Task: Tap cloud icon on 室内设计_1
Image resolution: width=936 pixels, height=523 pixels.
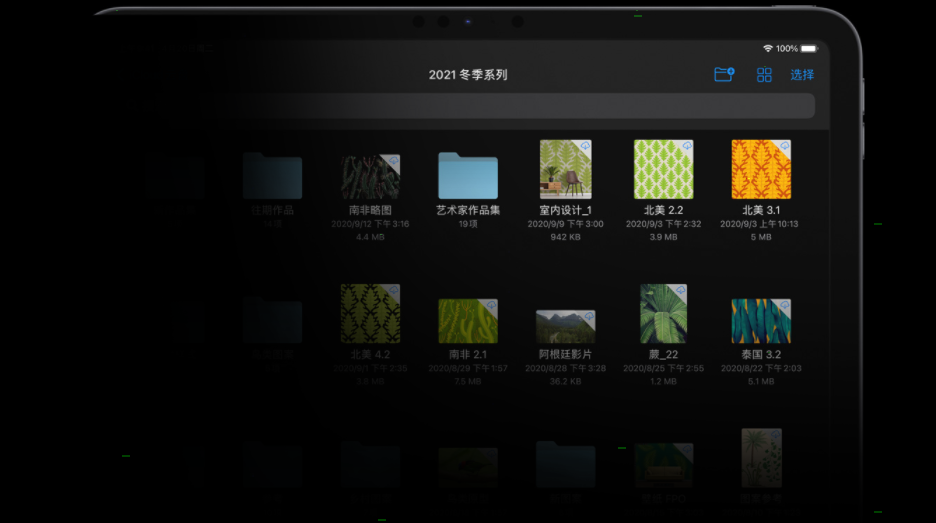Action: (585, 147)
